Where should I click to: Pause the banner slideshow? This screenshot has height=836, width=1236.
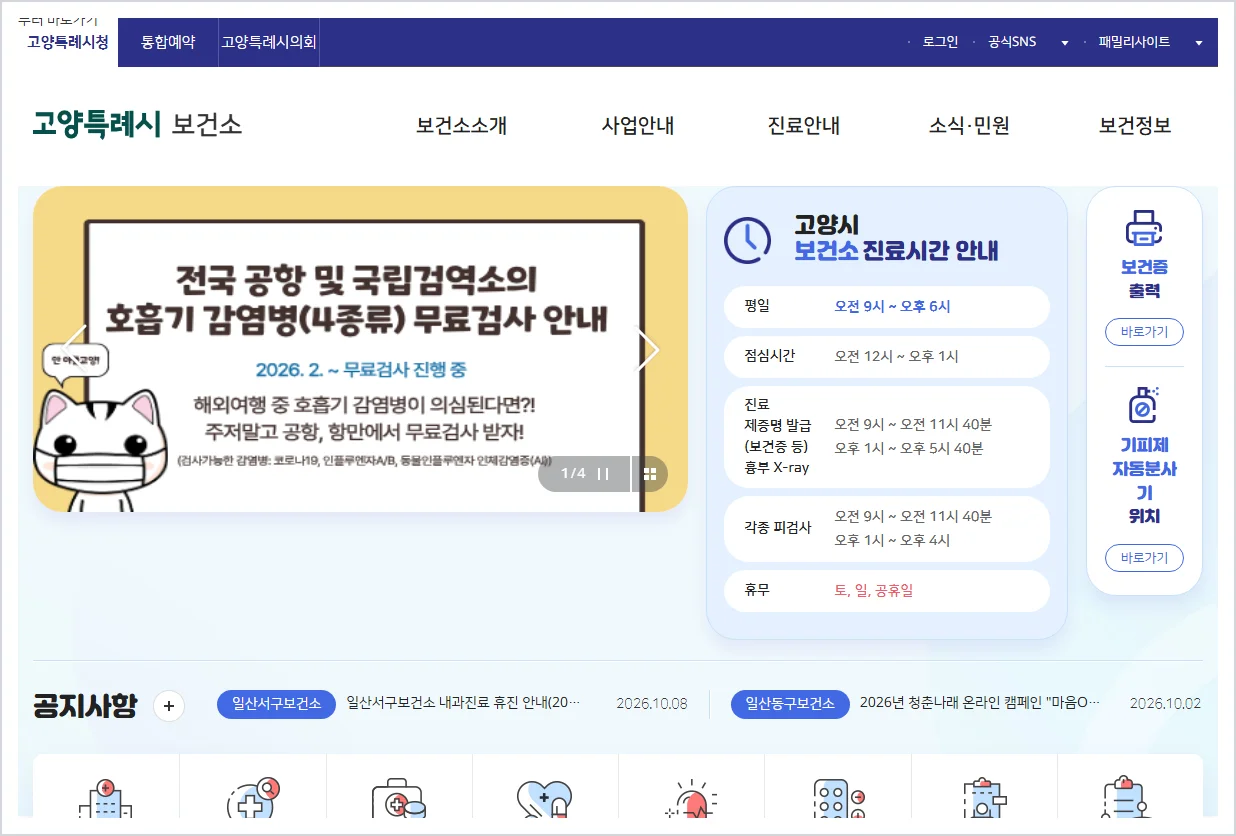pyautogui.click(x=603, y=474)
